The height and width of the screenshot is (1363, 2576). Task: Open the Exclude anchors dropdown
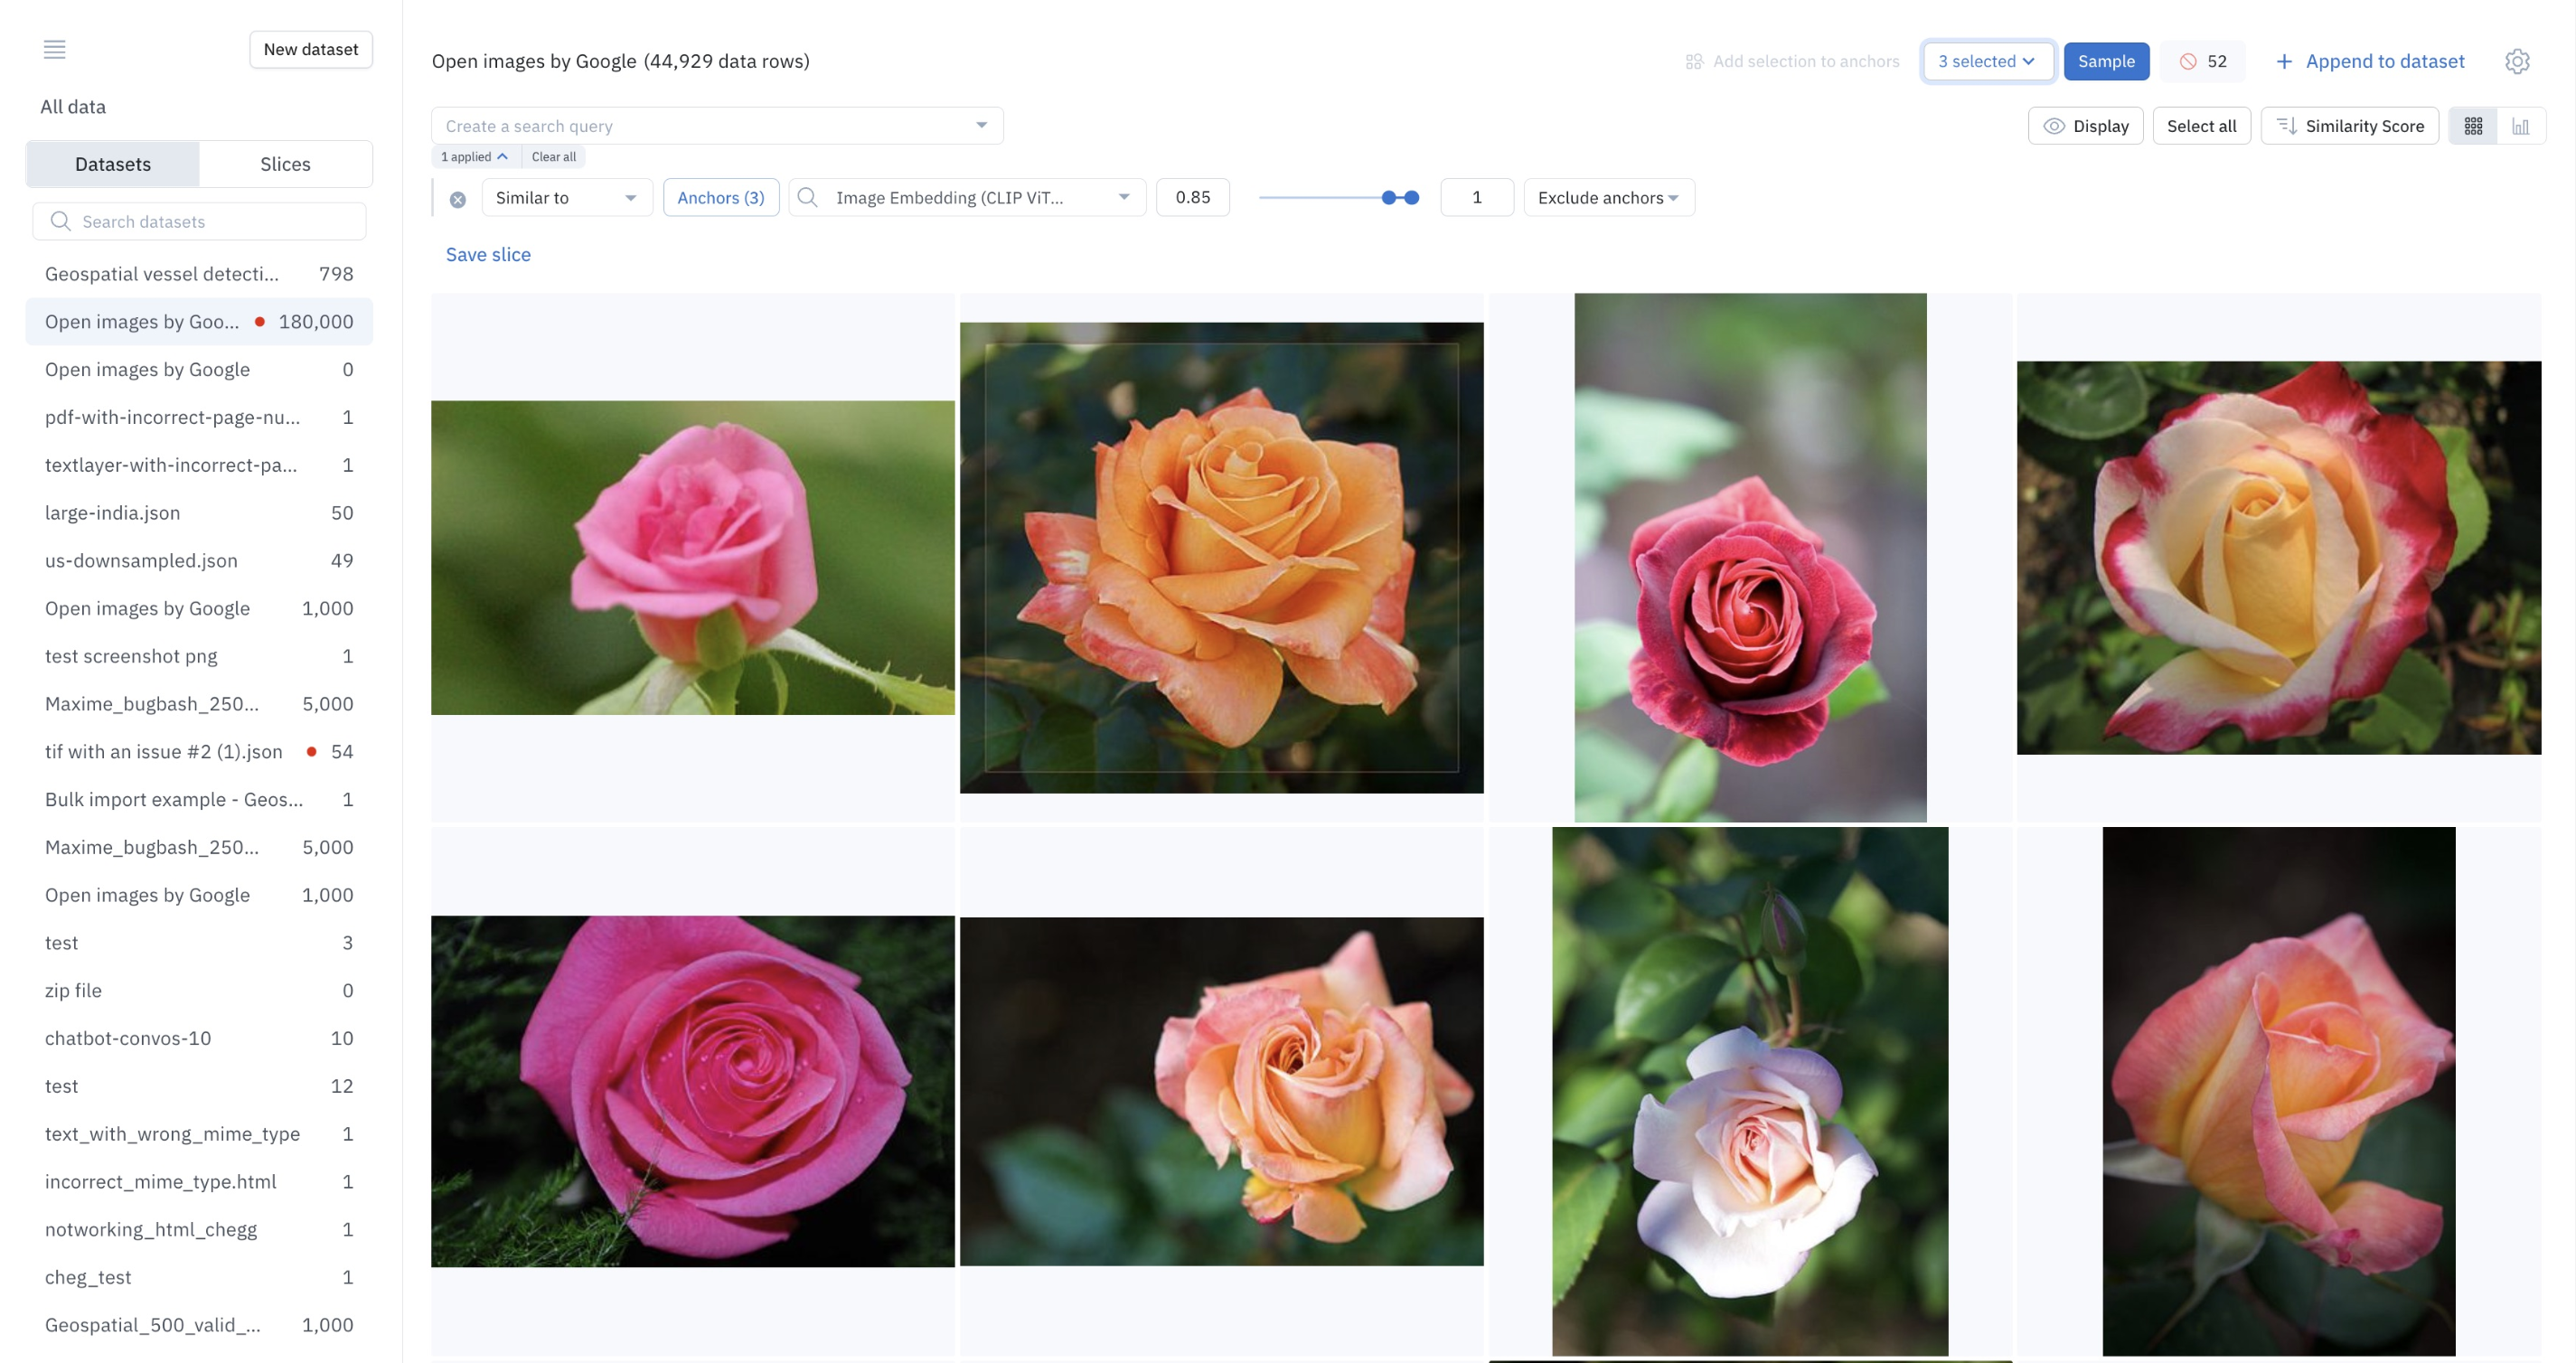point(1608,197)
